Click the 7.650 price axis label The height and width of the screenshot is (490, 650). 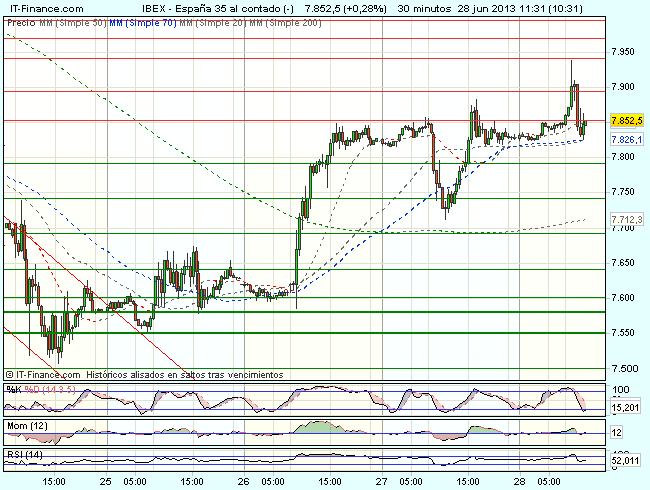click(623, 262)
